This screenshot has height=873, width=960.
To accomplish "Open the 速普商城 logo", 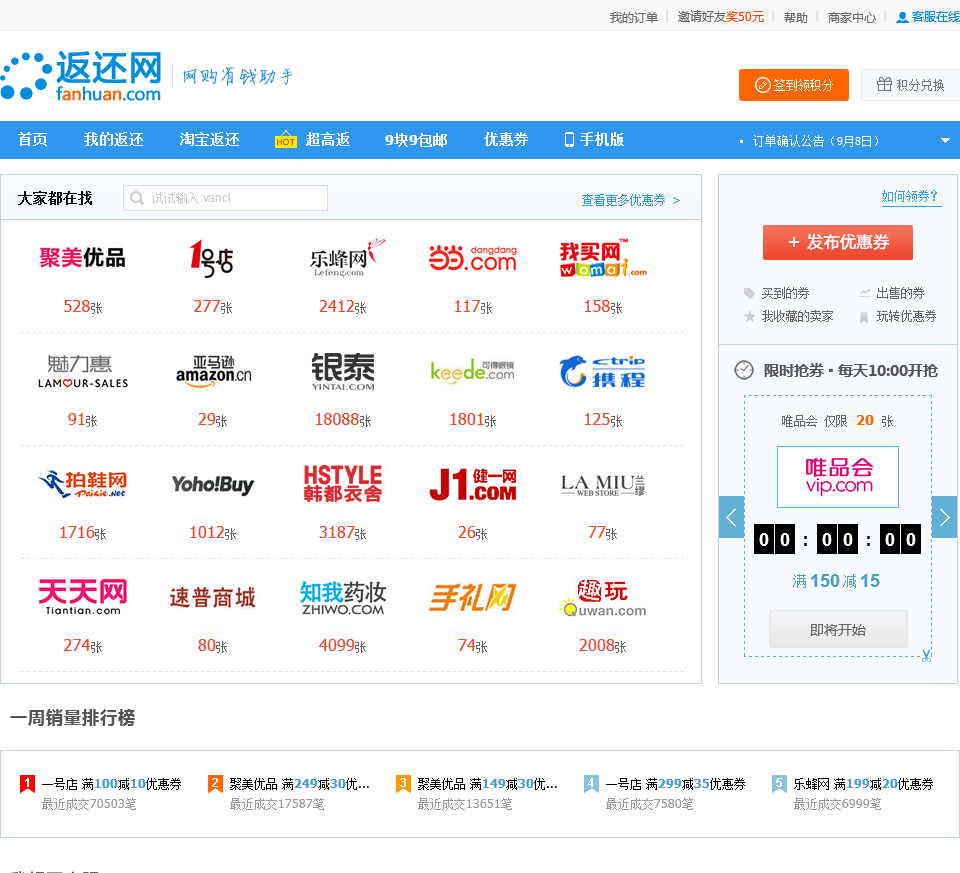I will click(212, 597).
